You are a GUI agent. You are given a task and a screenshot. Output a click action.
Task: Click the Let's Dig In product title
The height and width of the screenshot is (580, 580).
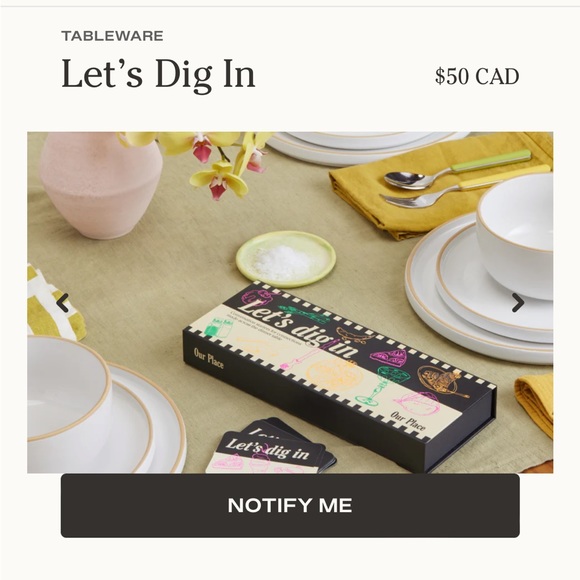tap(158, 75)
